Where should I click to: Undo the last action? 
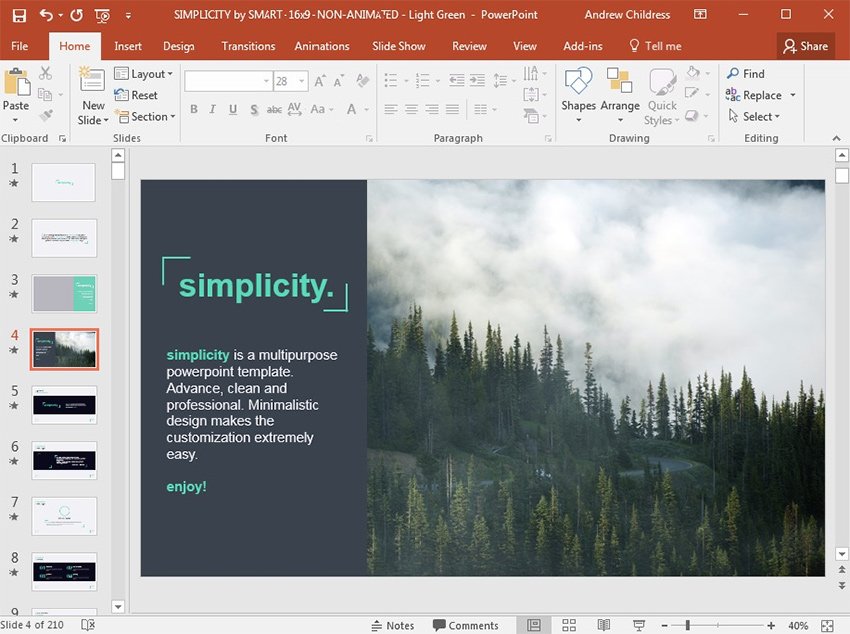[x=46, y=15]
